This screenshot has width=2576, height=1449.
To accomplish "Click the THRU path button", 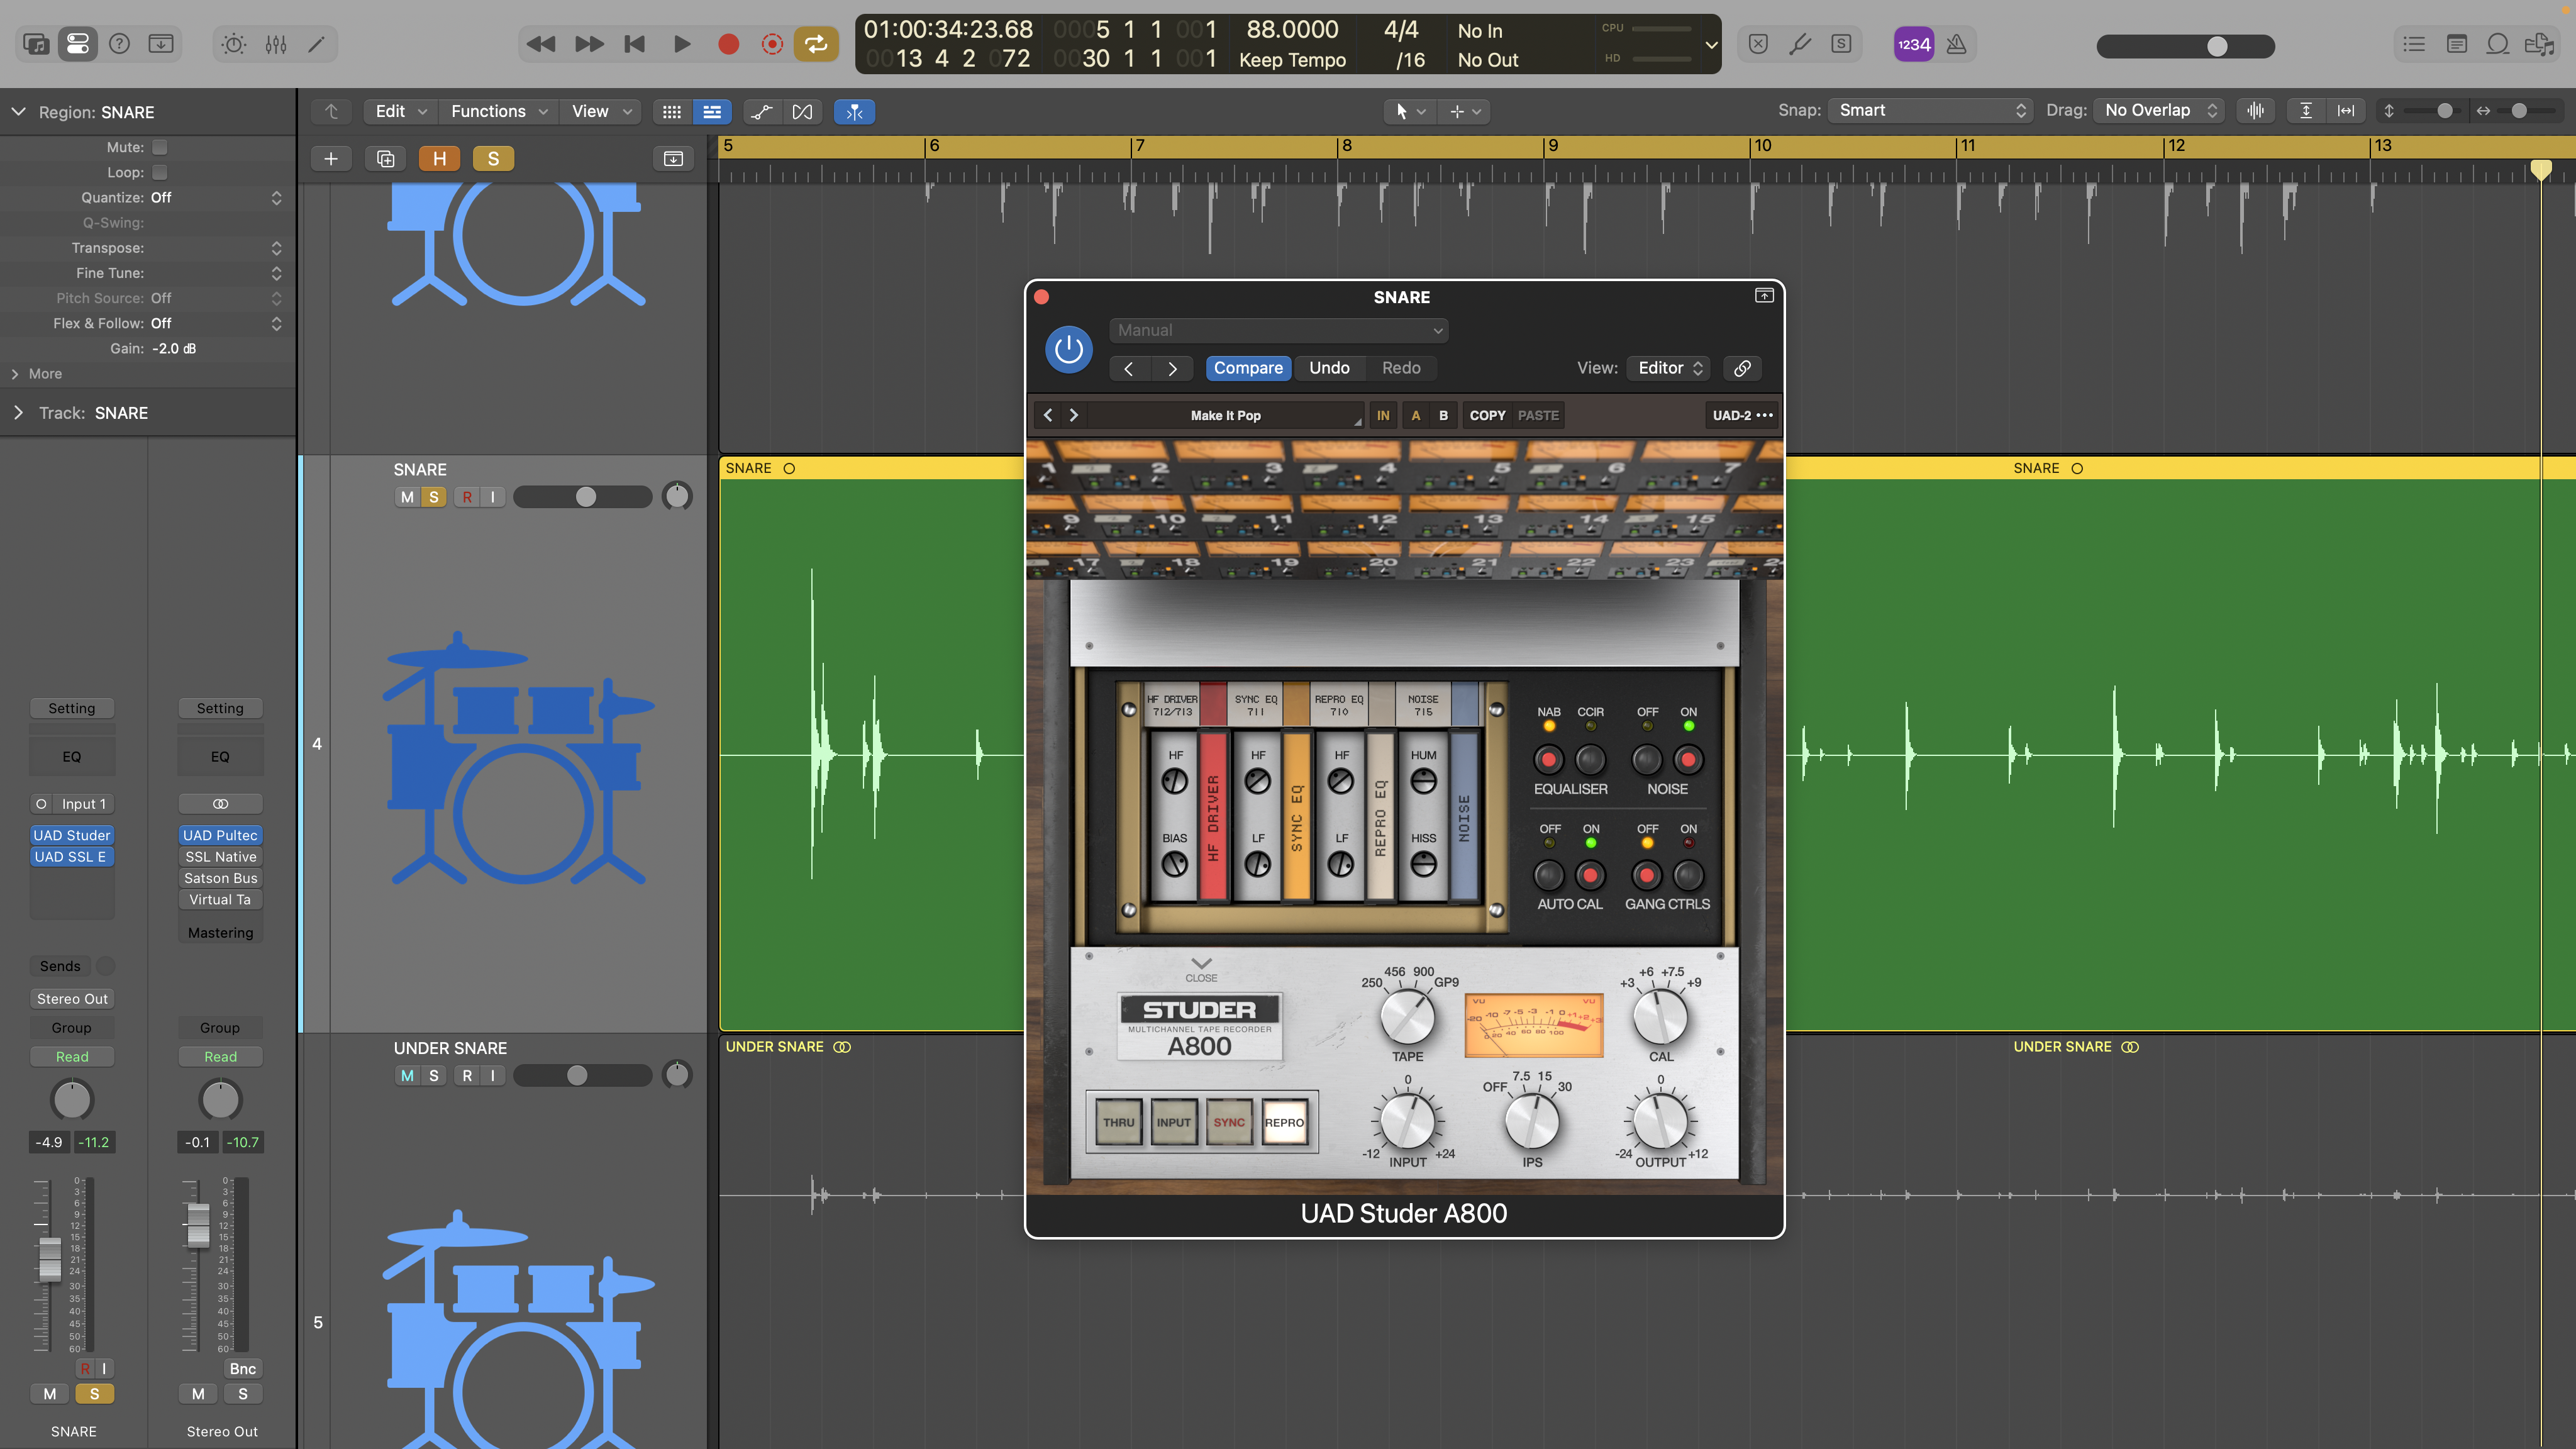I will [1118, 1122].
